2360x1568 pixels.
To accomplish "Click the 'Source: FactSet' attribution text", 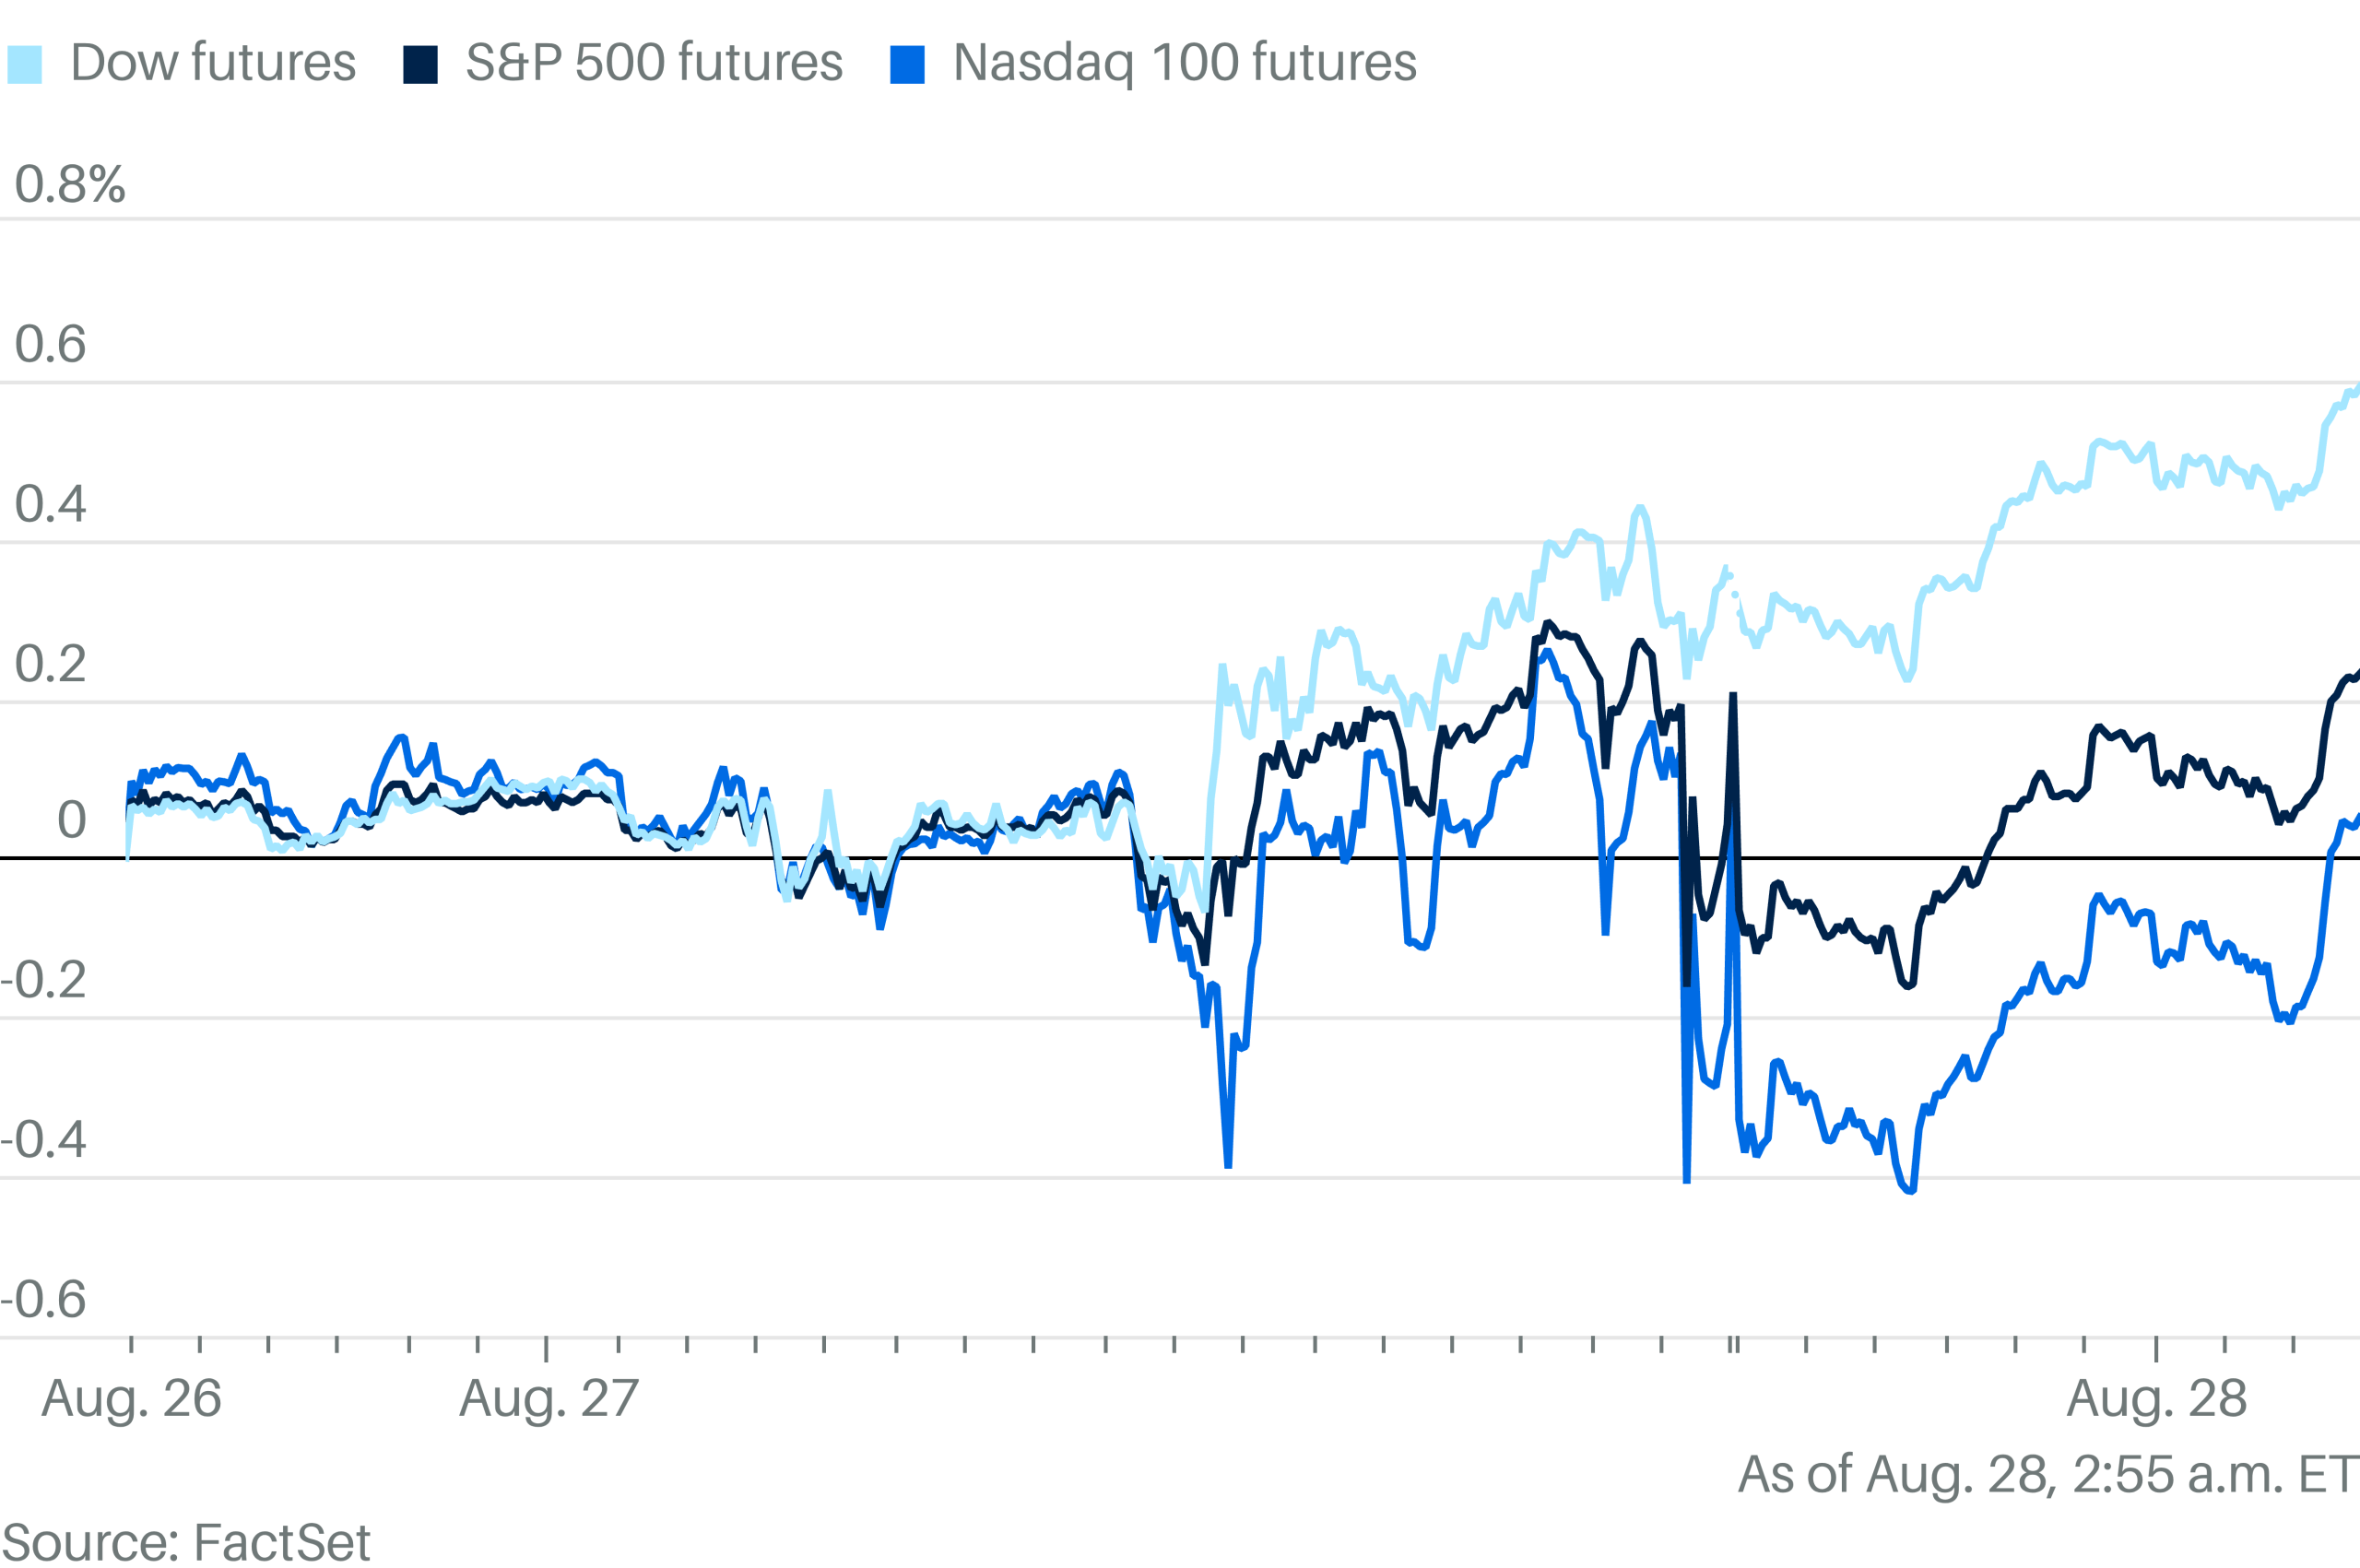I will tap(186, 1542).
